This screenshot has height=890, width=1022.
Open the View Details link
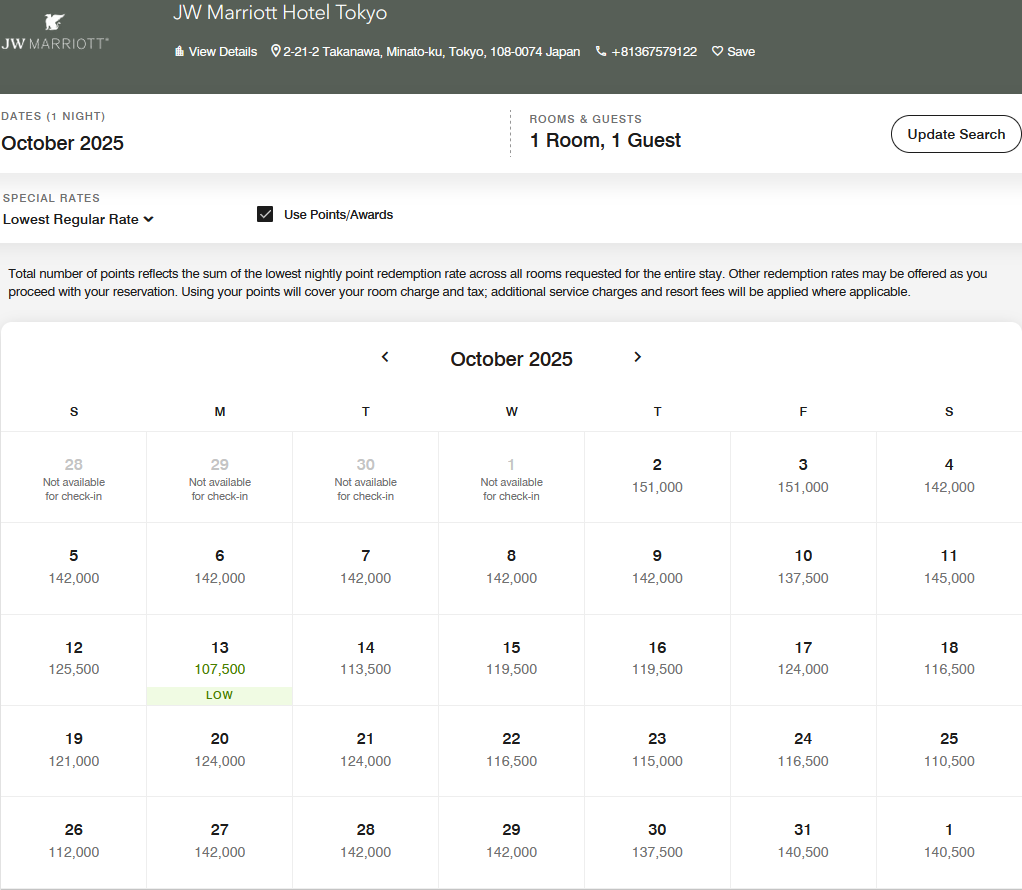[222, 51]
